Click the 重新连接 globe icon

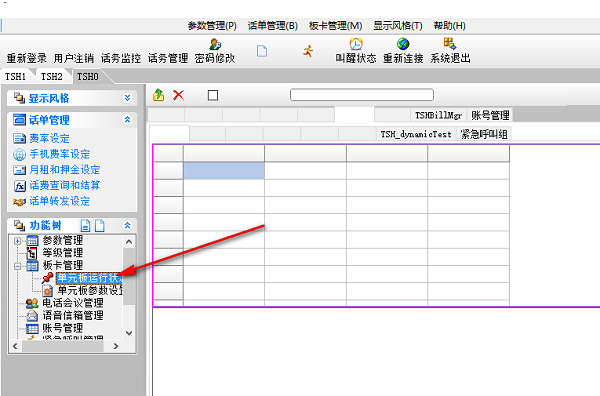coord(403,44)
